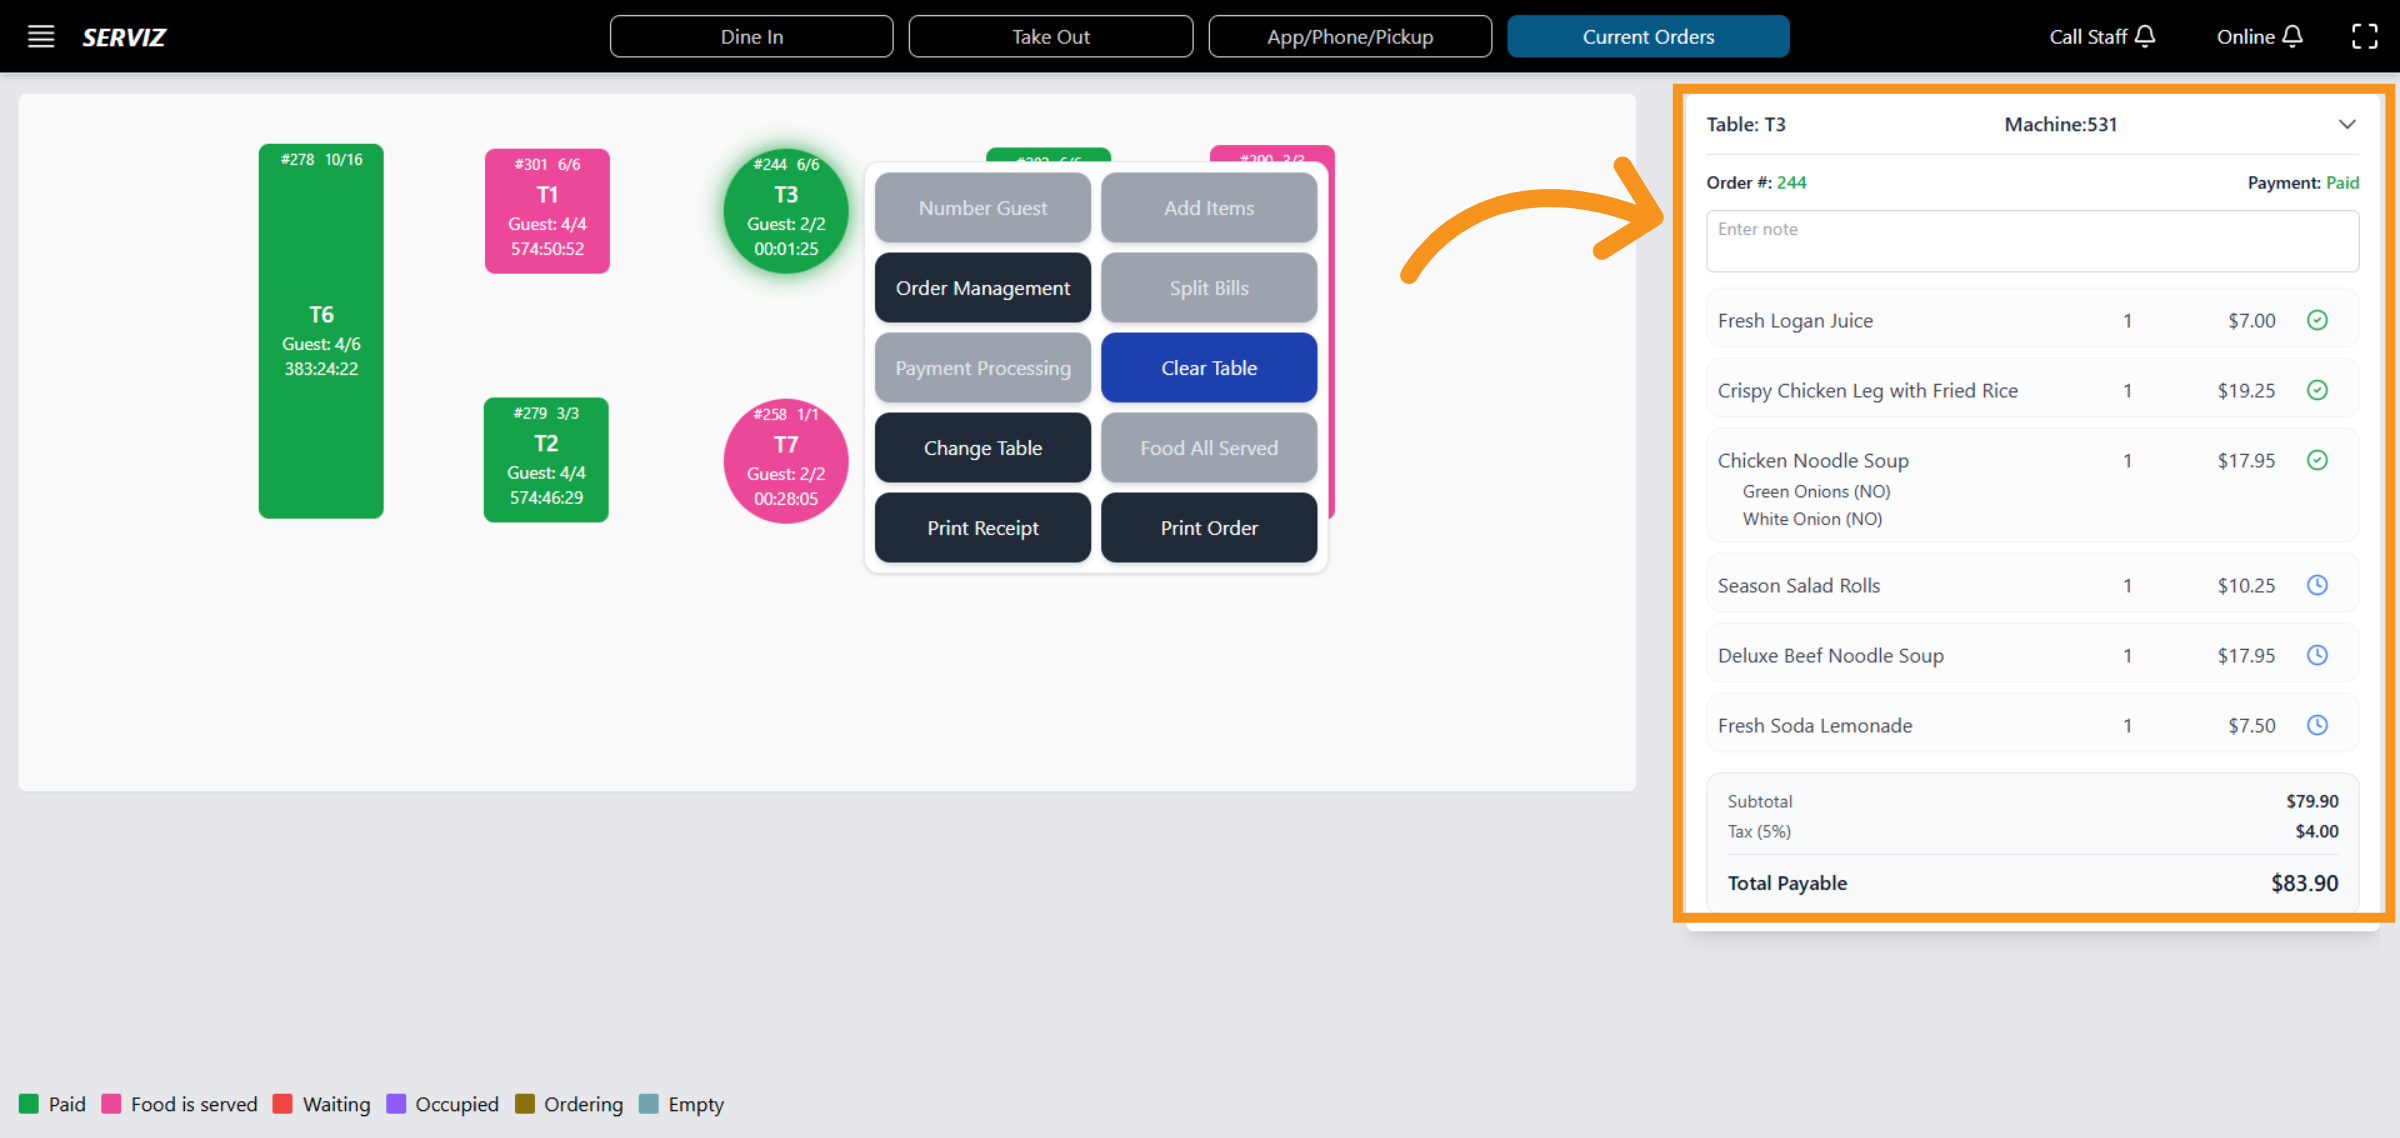
Task: Switch to the Take Out tab
Action: coord(1050,36)
